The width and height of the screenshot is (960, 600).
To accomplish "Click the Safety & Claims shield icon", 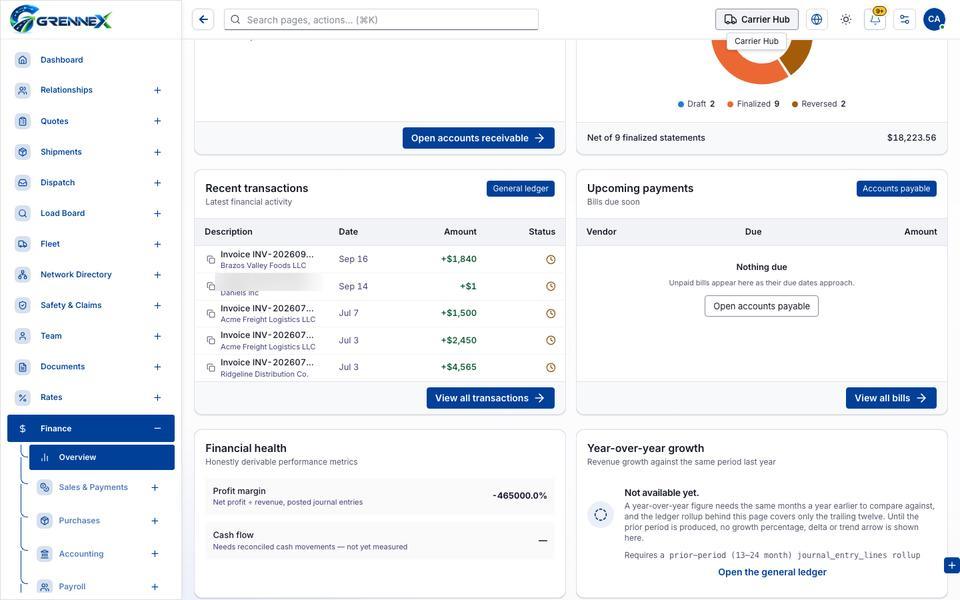I will tap(23, 305).
